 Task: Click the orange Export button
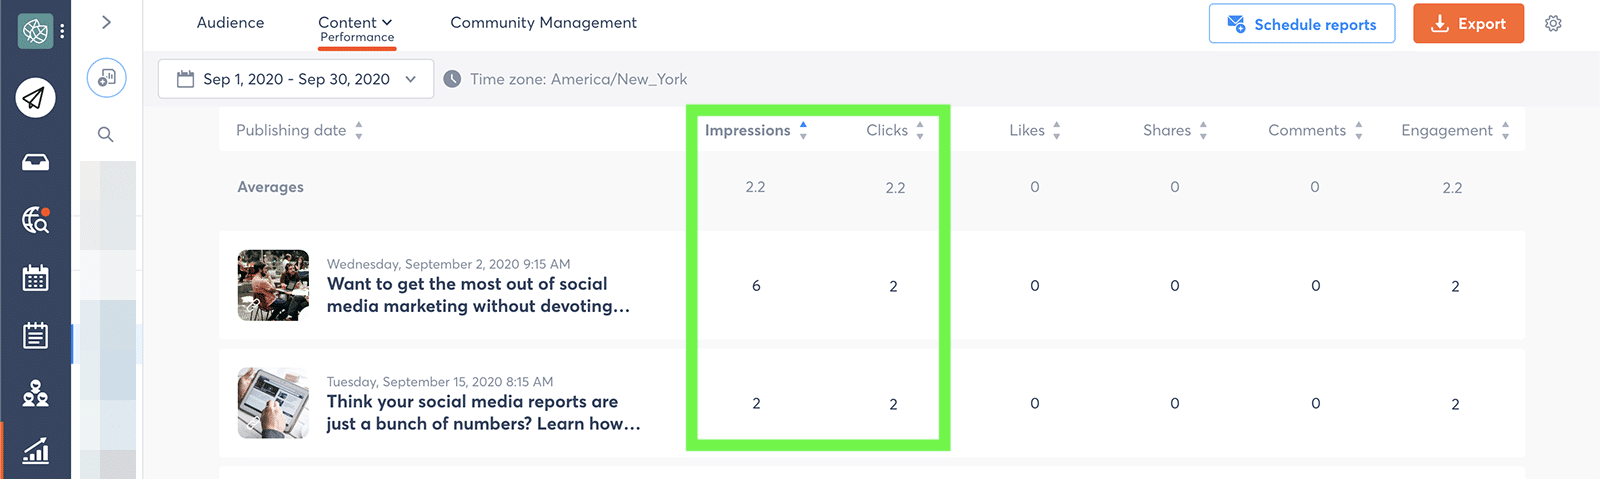click(x=1468, y=24)
